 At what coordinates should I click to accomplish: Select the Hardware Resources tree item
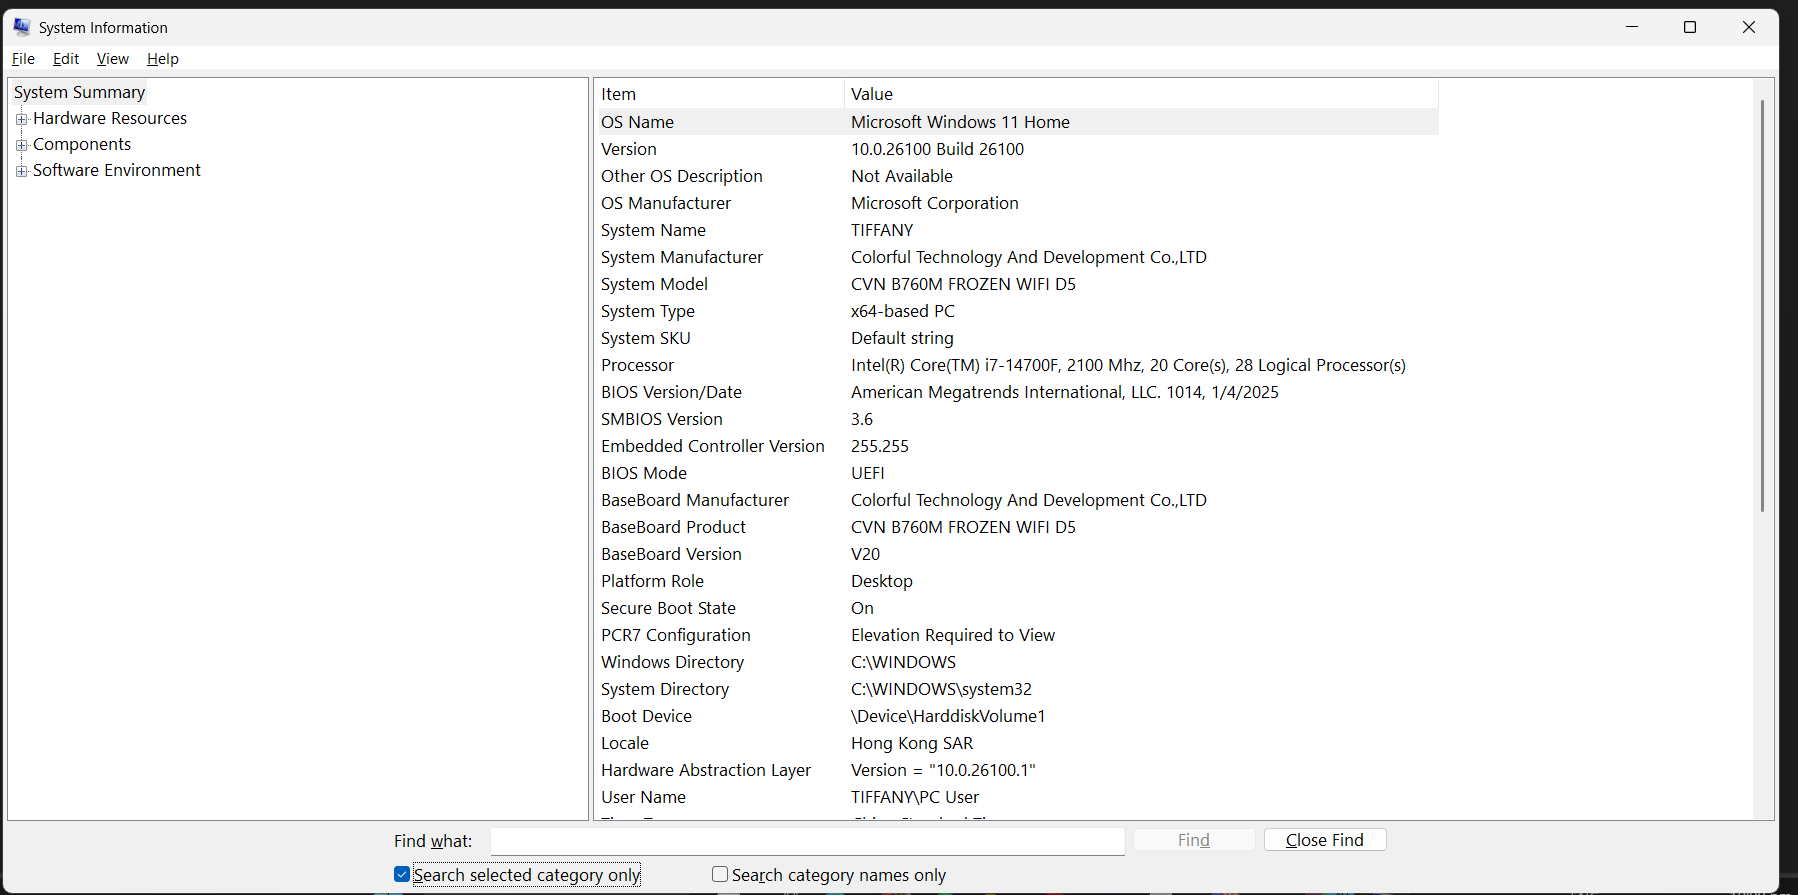click(110, 118)
